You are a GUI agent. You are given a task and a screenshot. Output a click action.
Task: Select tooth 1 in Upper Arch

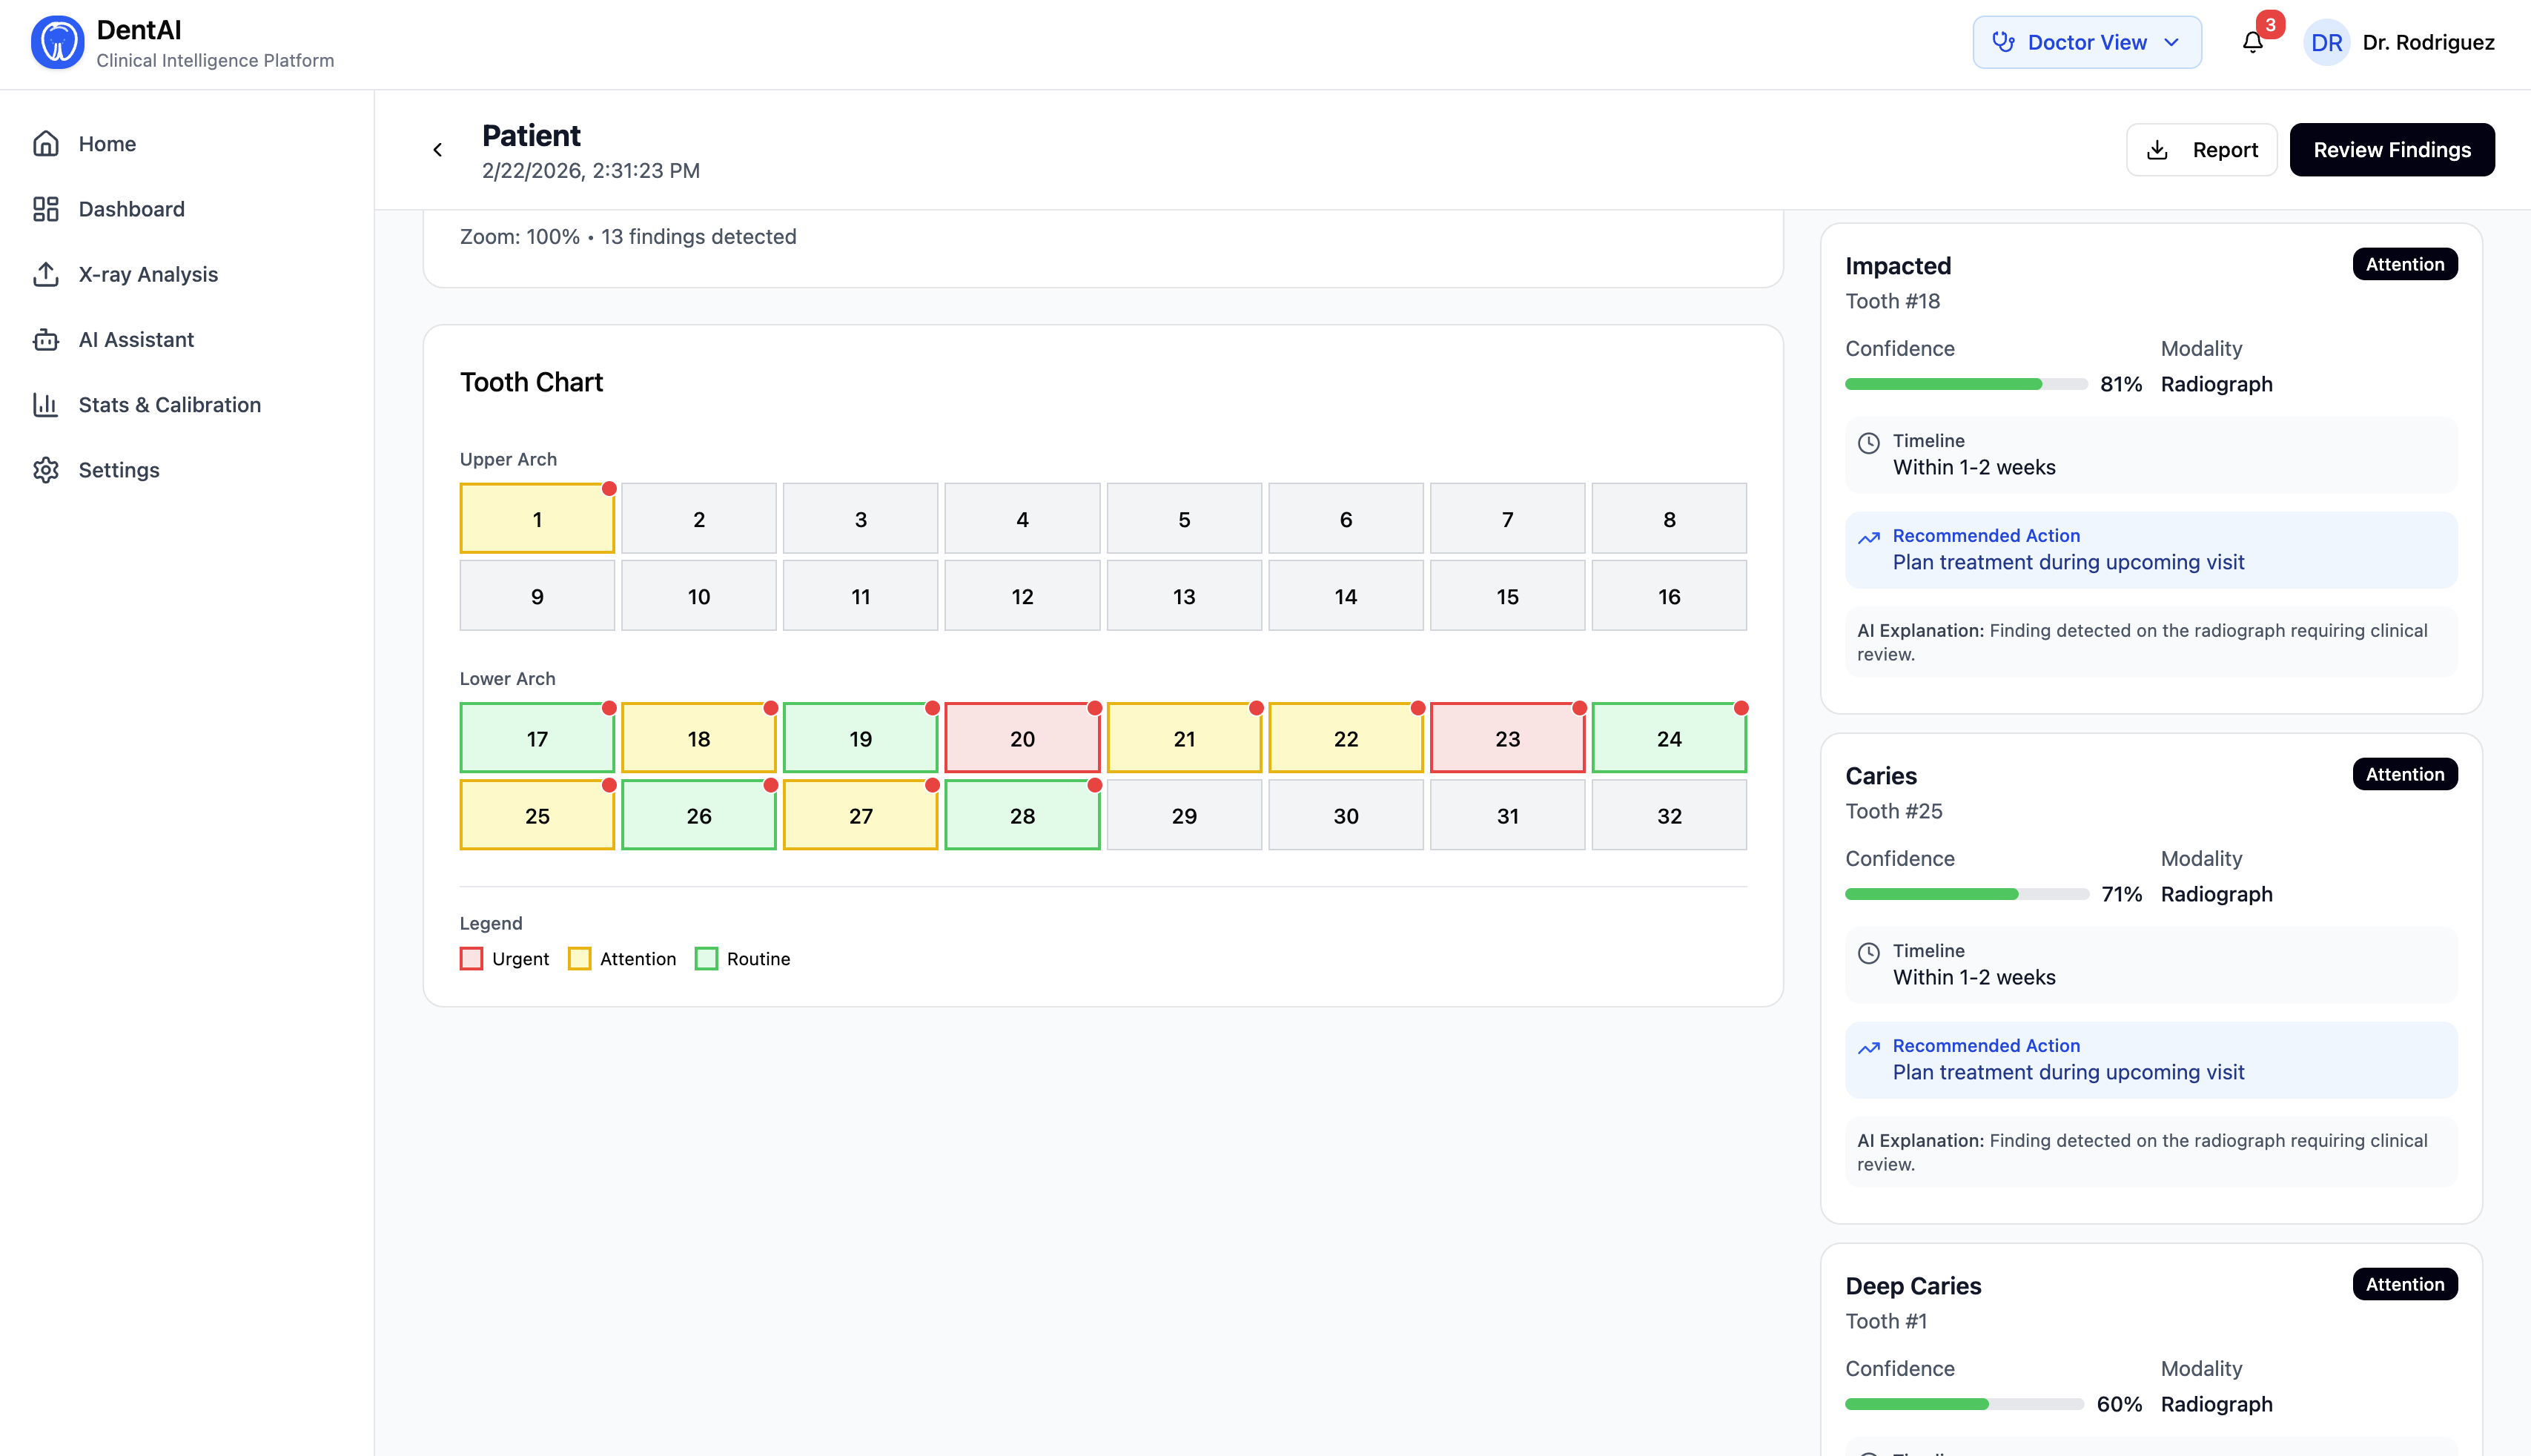537,519
